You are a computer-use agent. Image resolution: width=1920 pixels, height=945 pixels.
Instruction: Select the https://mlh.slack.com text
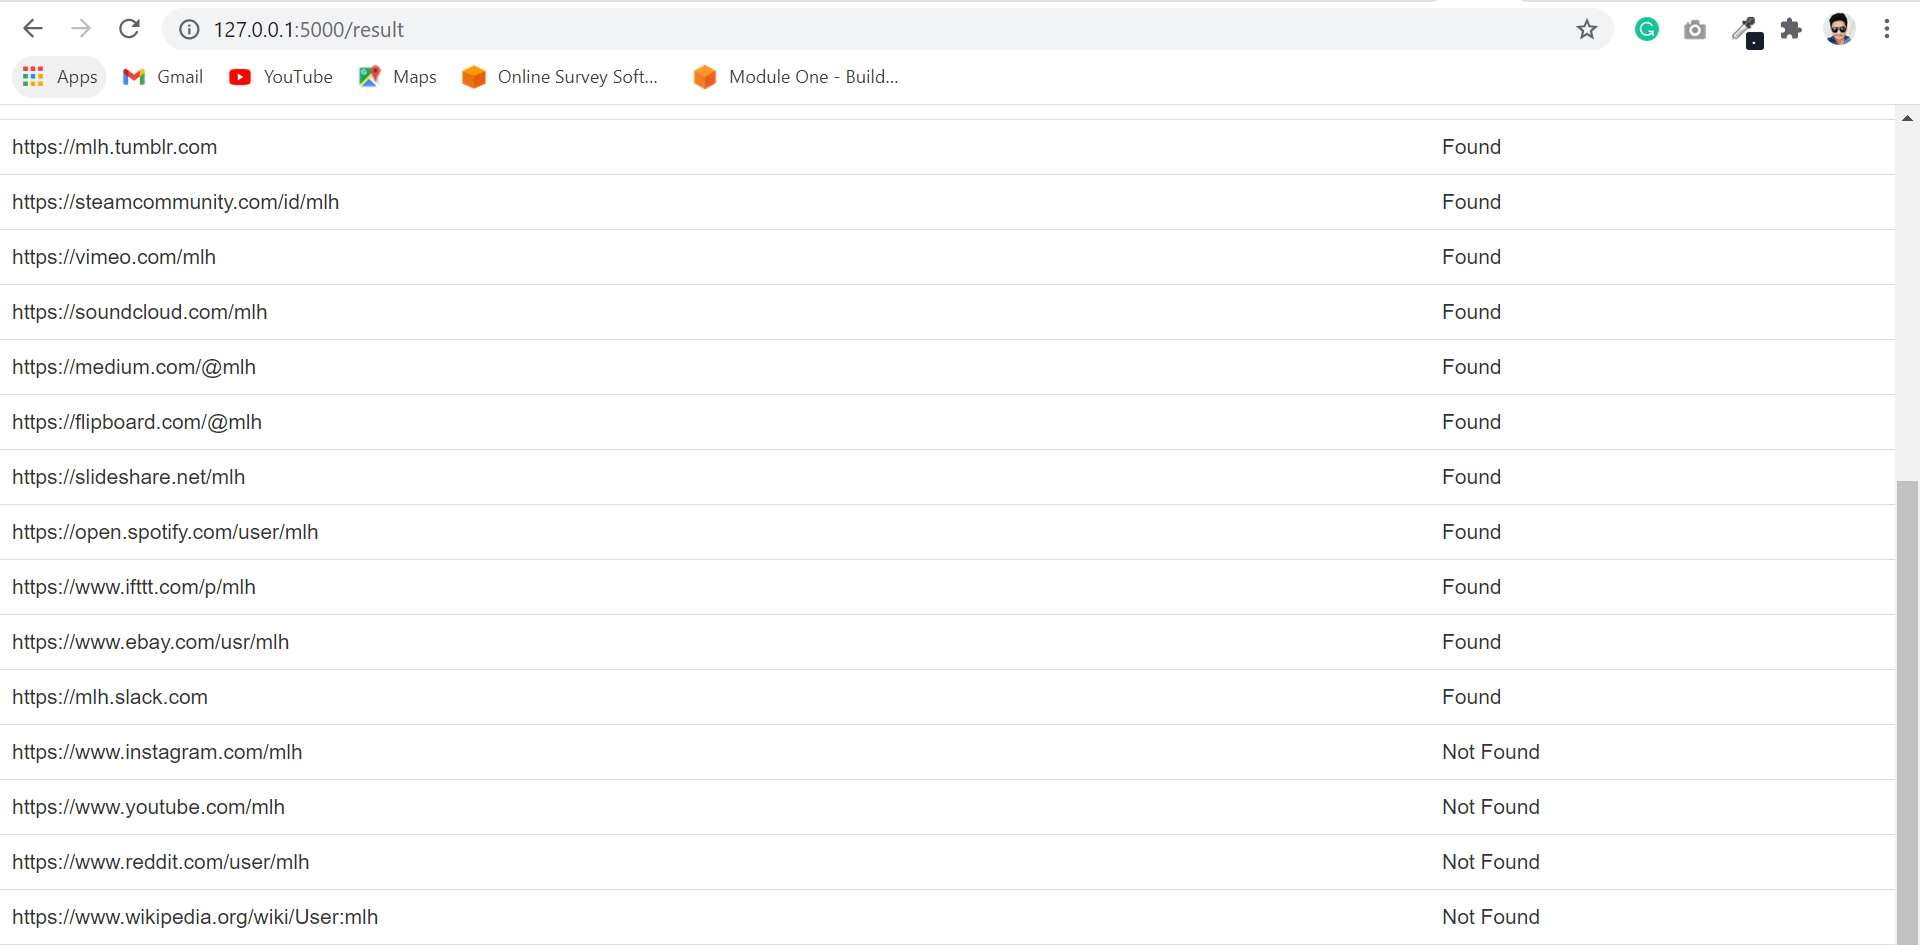(x=110, y=697)
